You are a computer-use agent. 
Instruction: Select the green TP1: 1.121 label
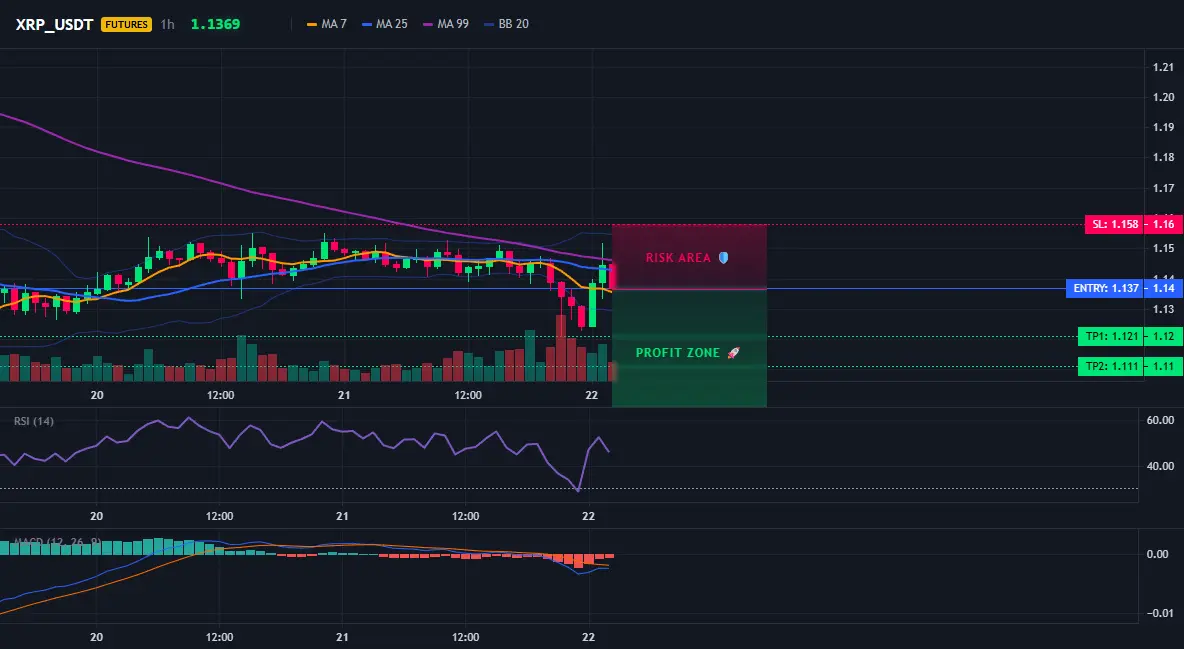[x=1110, y=336]
